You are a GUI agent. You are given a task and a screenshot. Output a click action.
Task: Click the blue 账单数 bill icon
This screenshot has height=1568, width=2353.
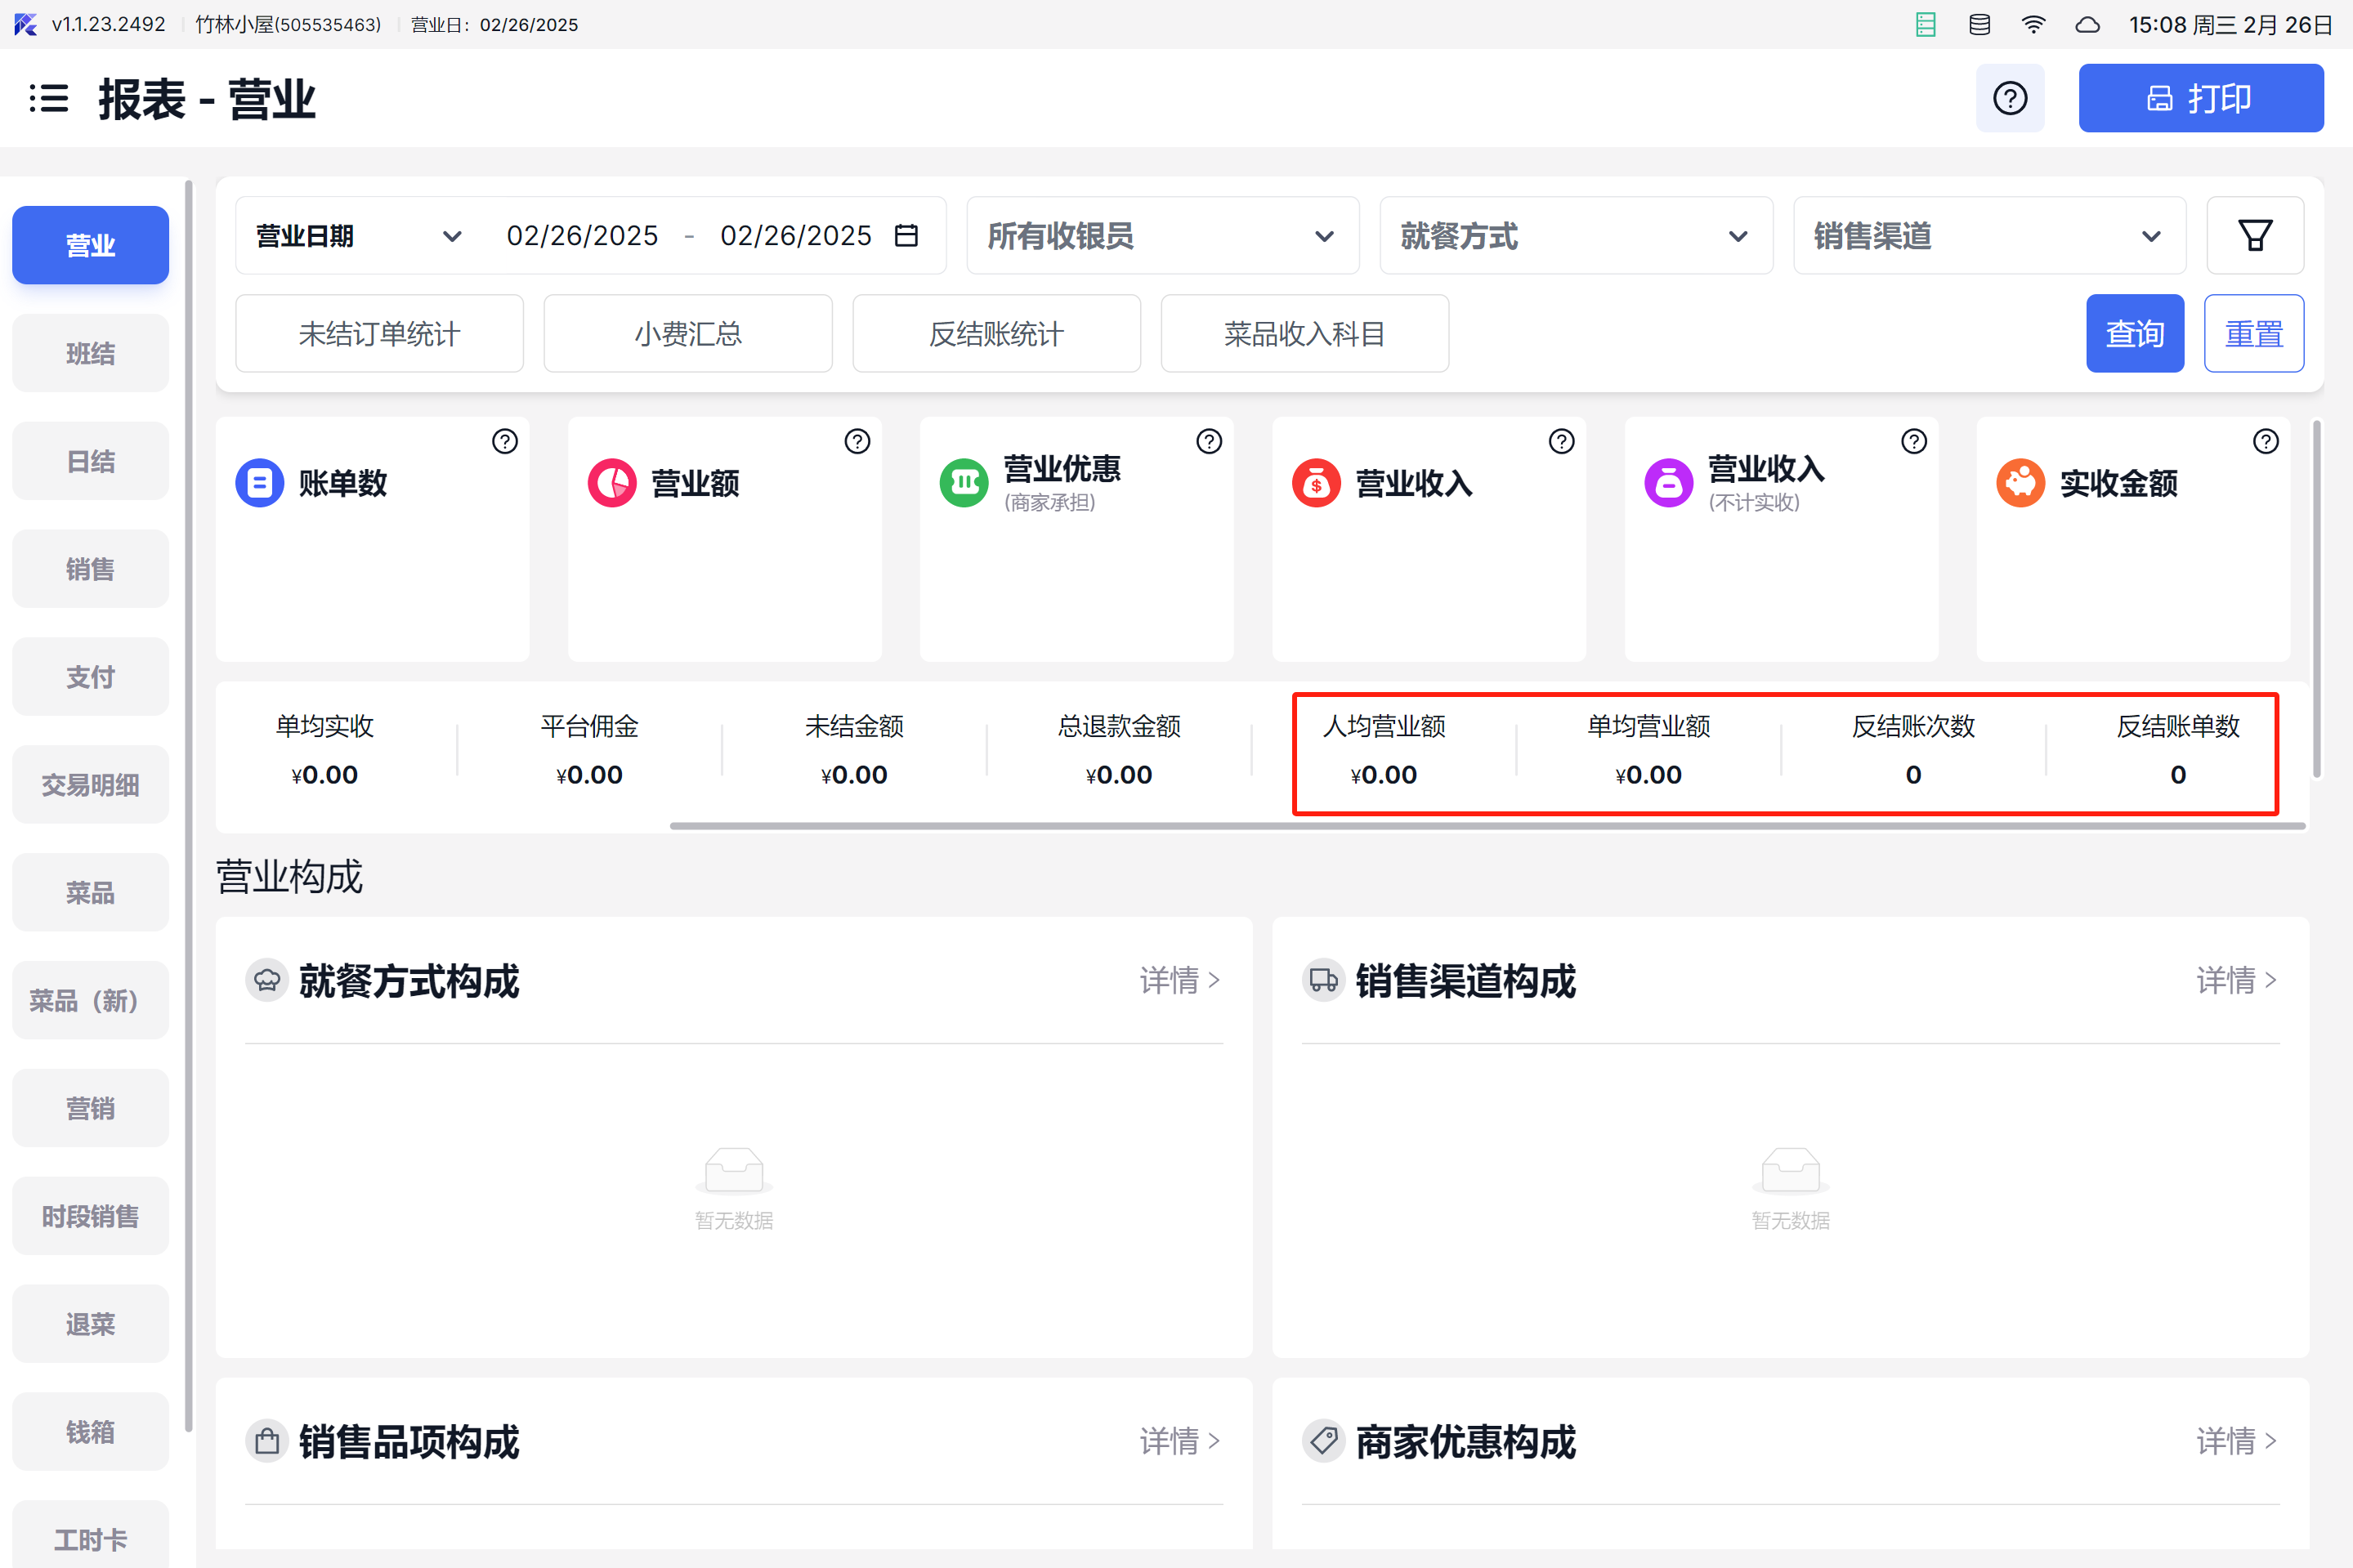[259, 483]
